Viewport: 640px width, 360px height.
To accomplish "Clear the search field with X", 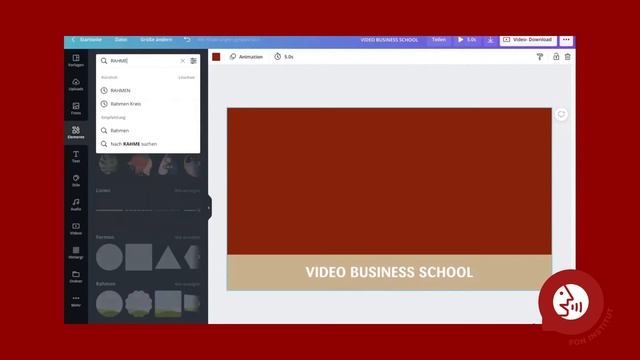I will point(182,61).
